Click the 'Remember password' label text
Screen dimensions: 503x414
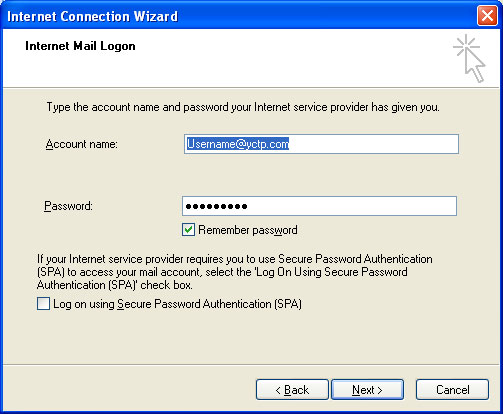click(248, 230)
